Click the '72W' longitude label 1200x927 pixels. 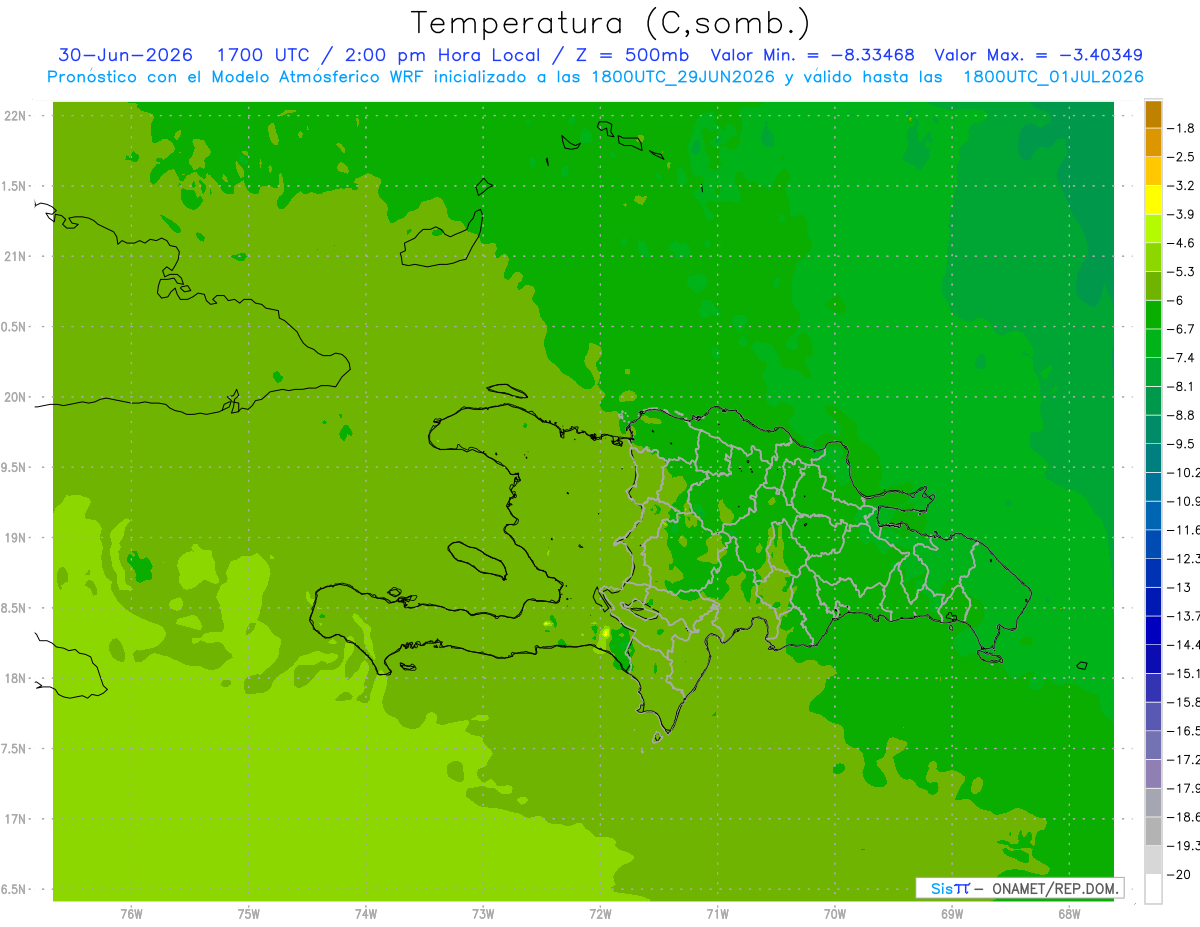click(600, 913)
